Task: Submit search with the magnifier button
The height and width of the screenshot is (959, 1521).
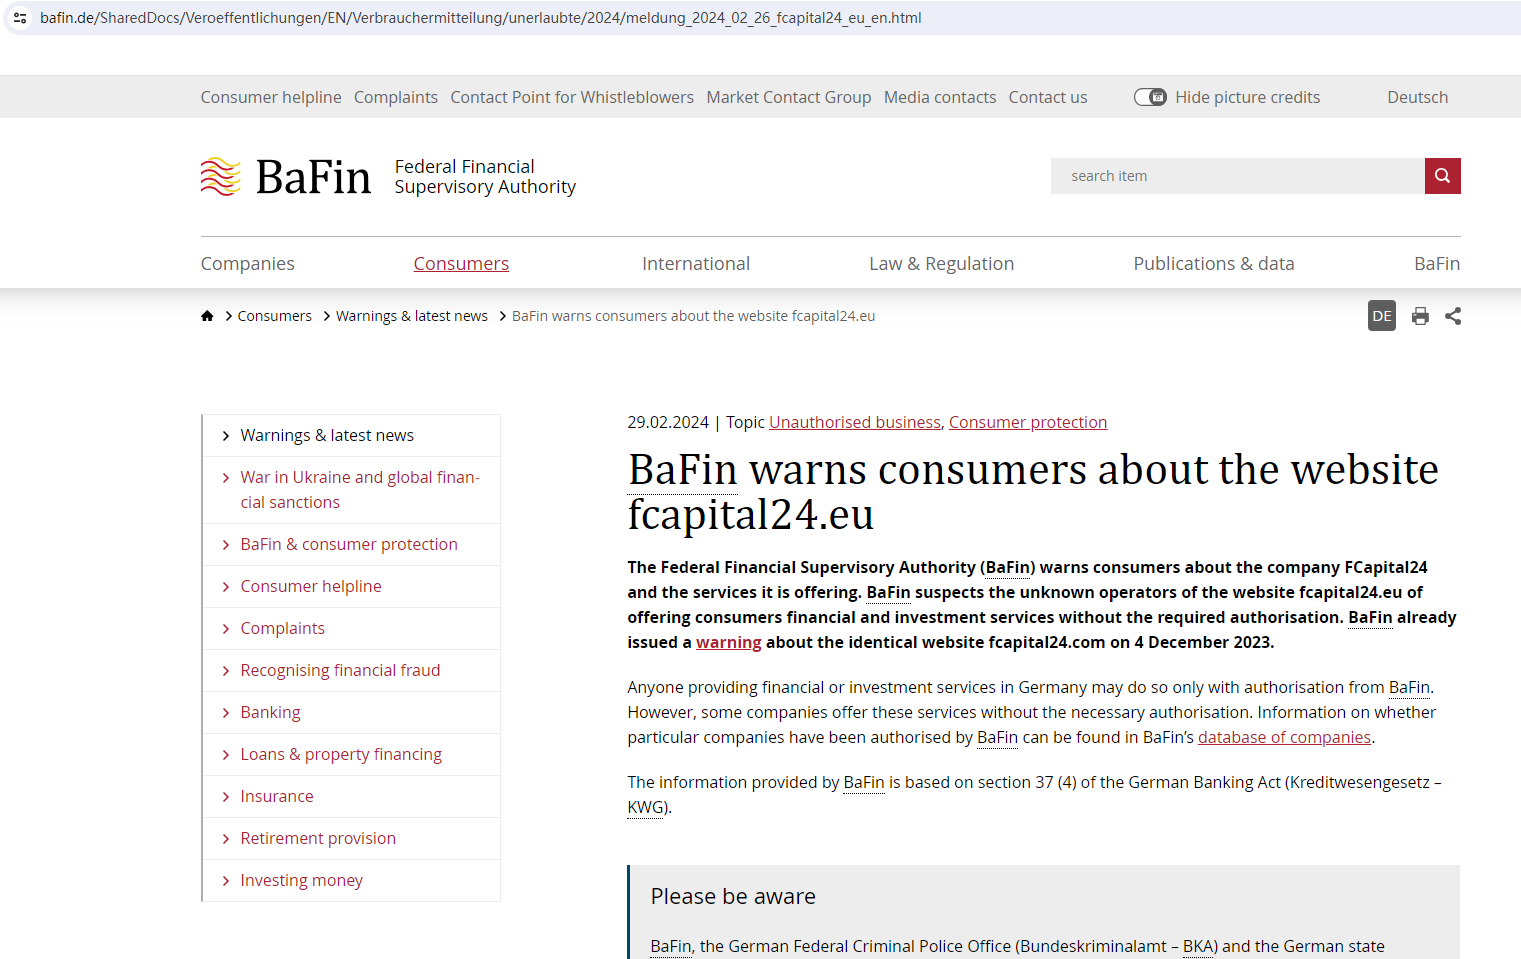Action: coord(1442,176)
